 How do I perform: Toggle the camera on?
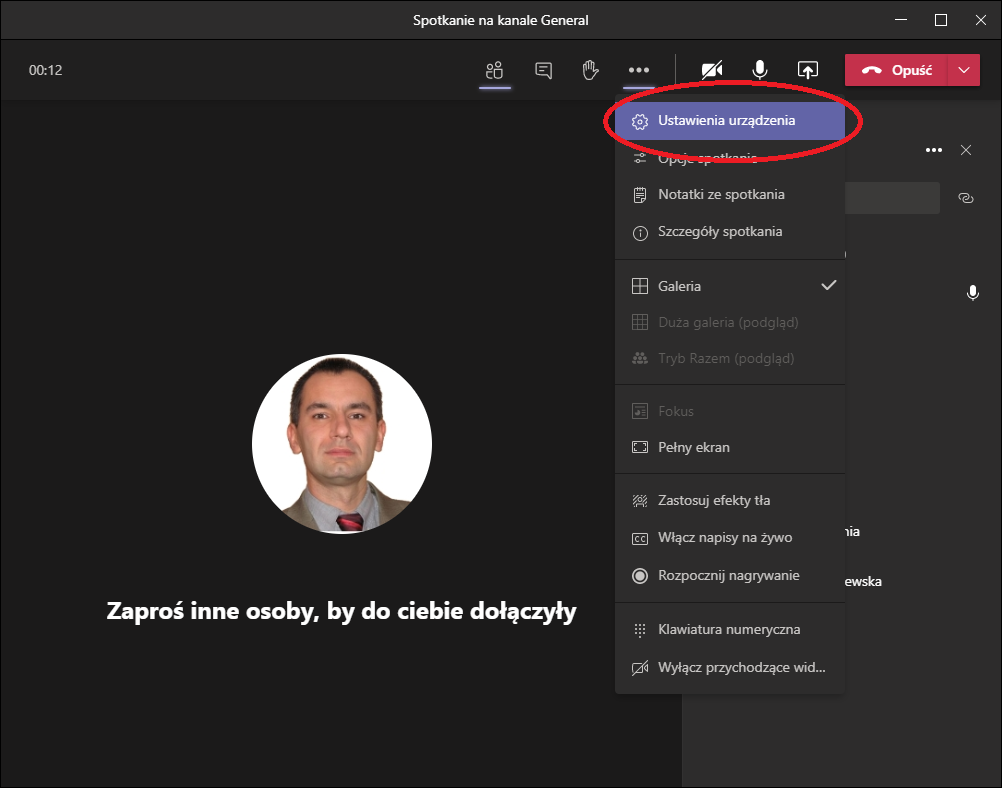(712, 70)
